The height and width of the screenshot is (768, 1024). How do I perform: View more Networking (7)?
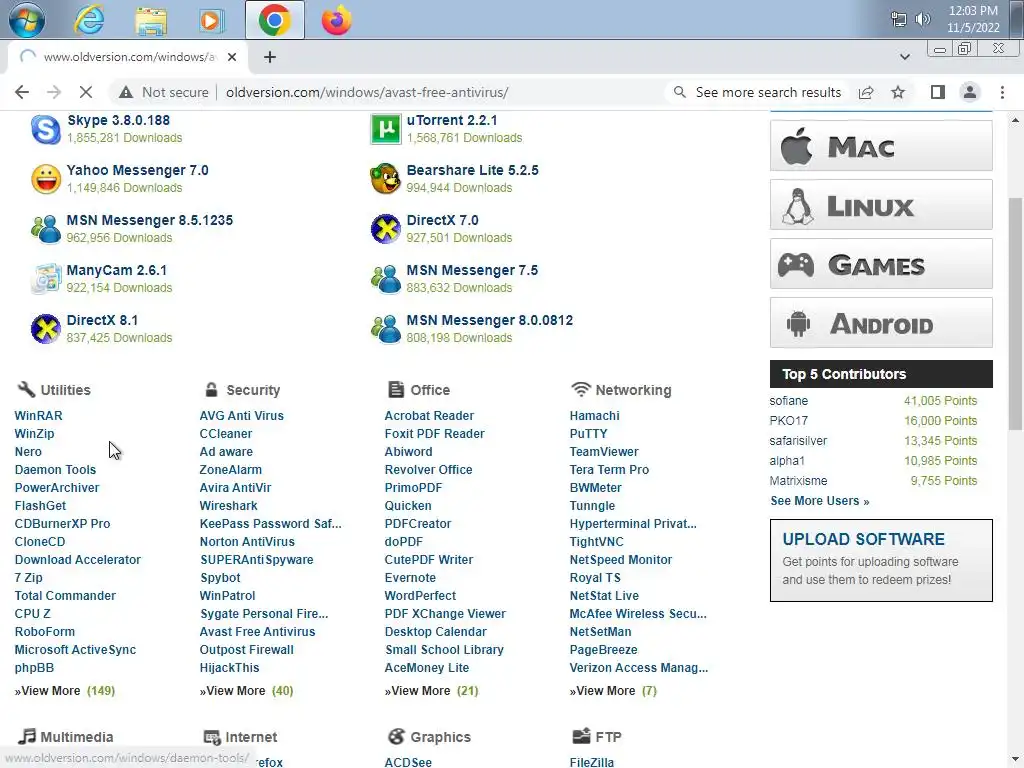[x=613, y=690]
